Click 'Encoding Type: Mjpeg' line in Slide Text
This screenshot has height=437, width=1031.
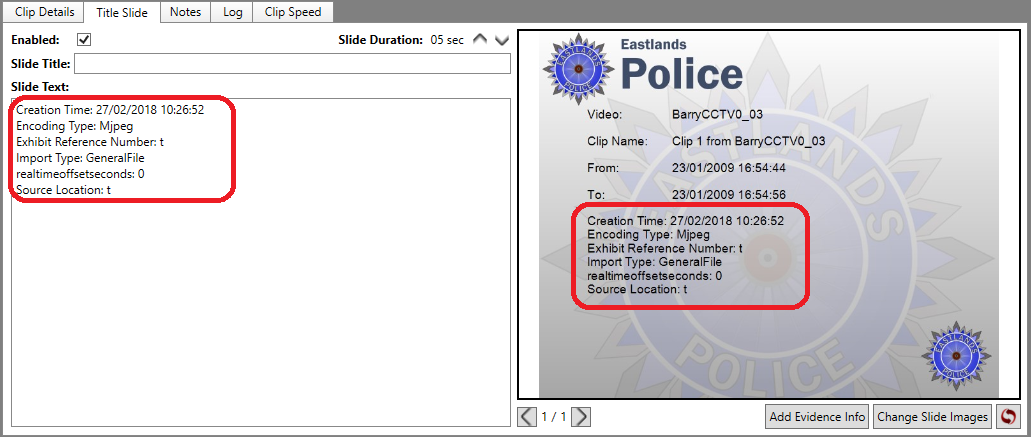click(74, 126)
